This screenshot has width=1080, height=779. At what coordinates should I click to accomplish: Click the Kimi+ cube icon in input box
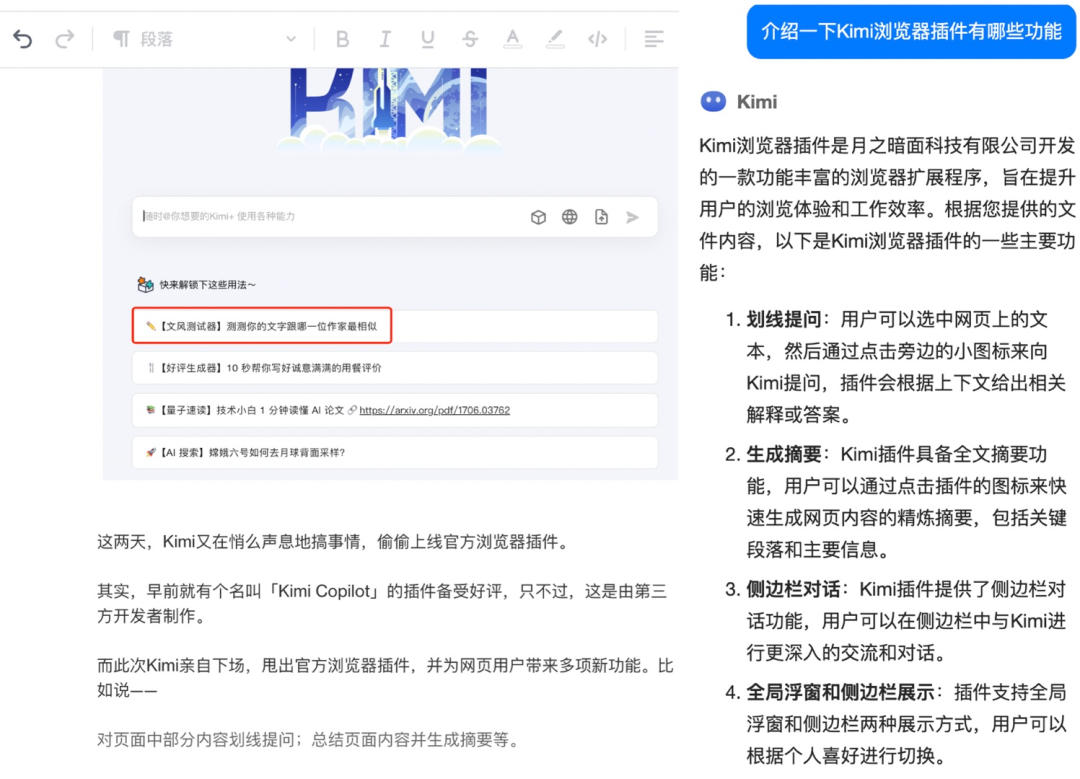coord(539,218)
